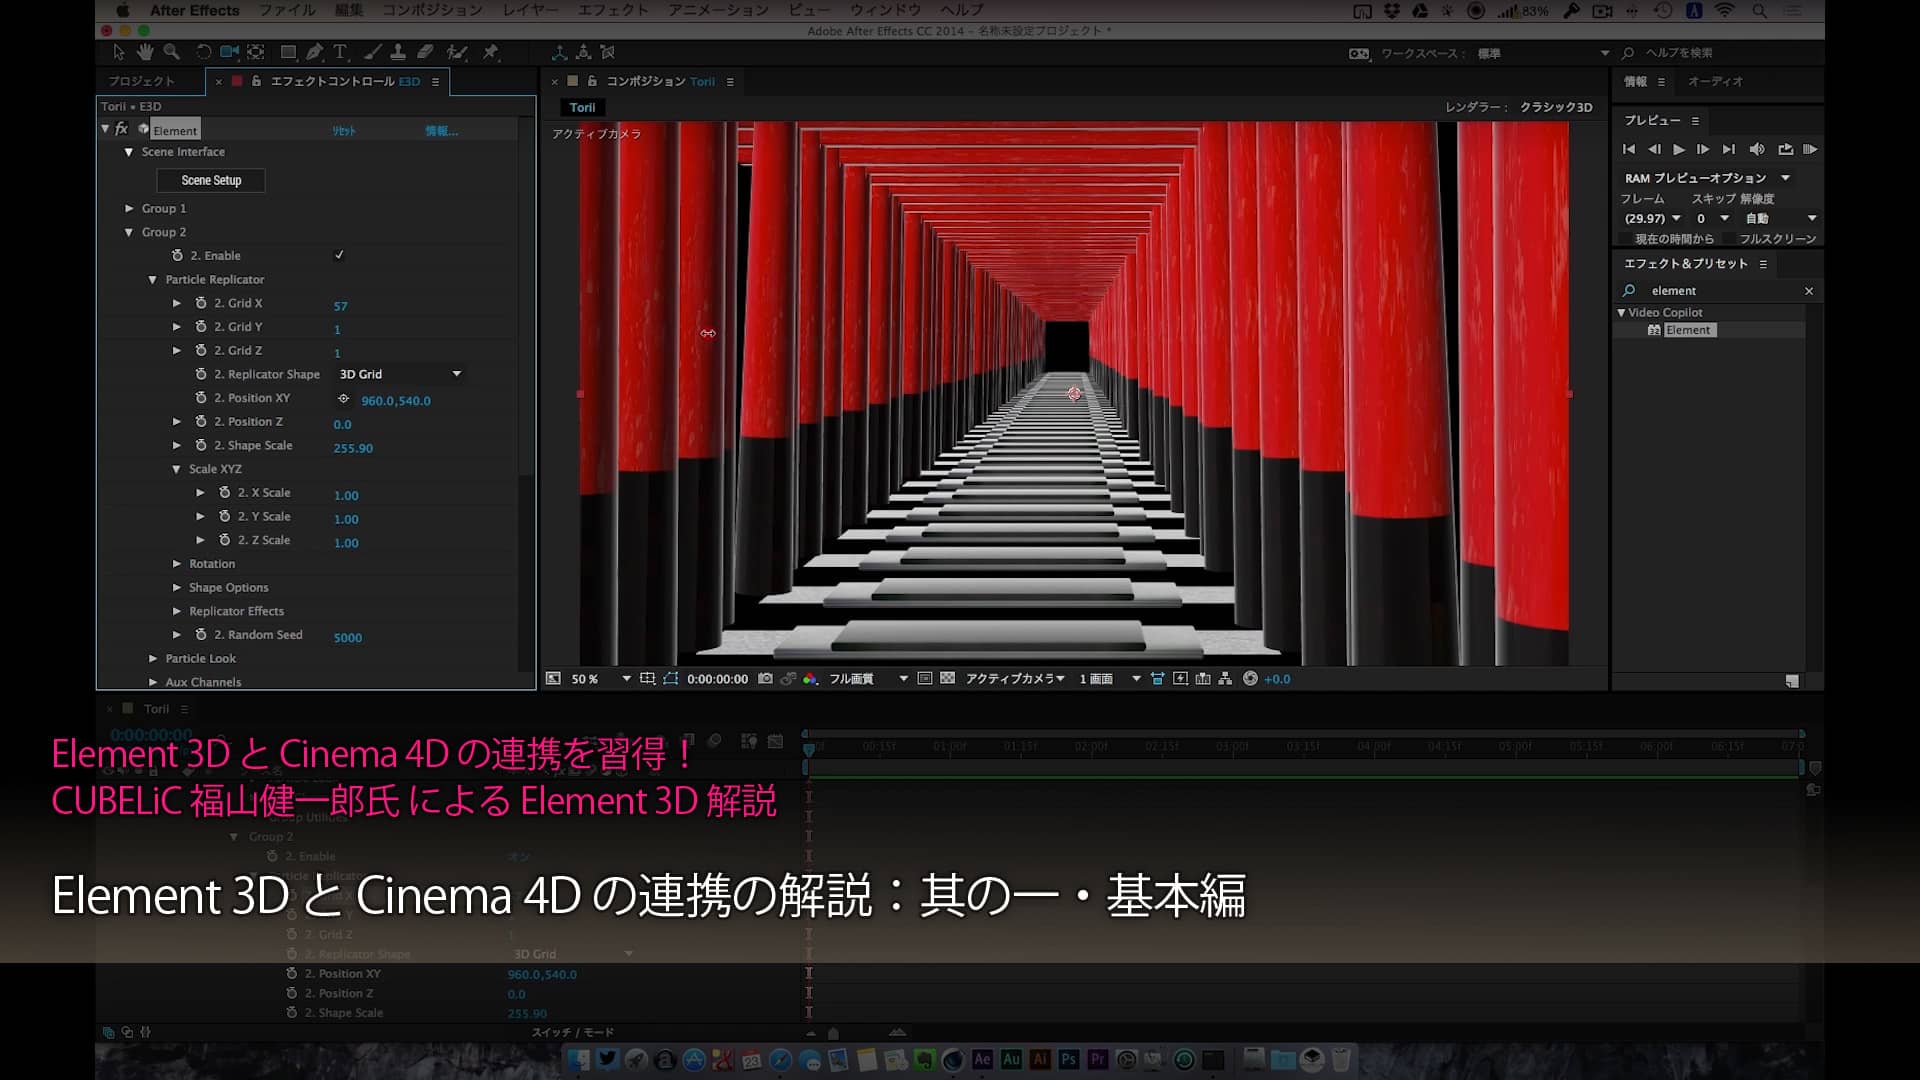Select the Pen tool
This screenshot has width=1920, height=1080.
315,52
